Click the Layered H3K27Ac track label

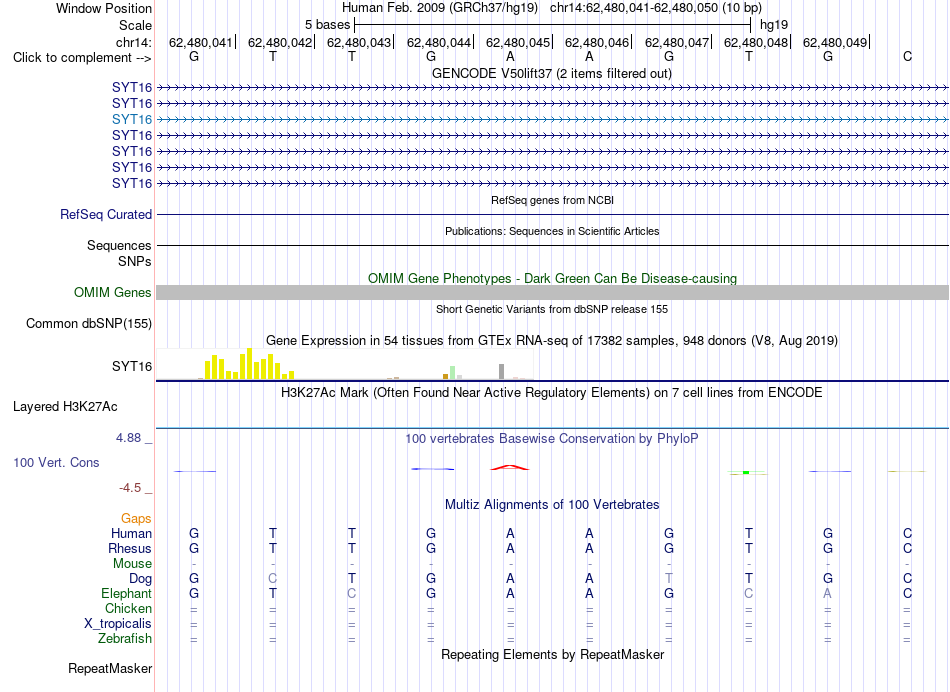(65, 407)
